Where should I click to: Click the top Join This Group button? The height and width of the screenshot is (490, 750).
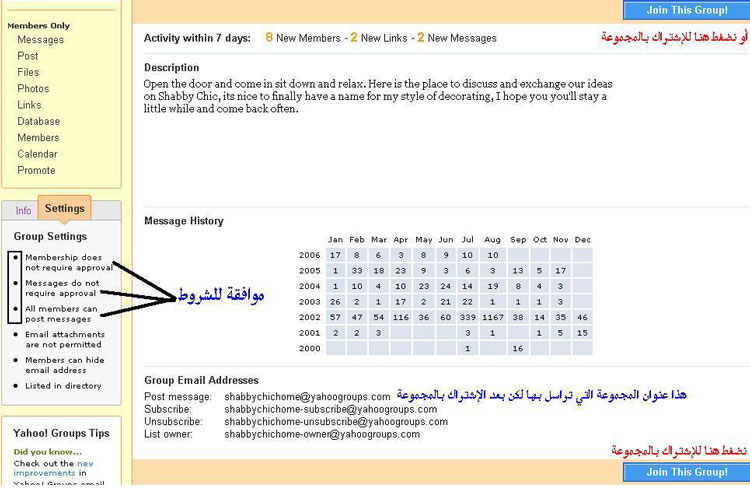click(x=685, y=11)
